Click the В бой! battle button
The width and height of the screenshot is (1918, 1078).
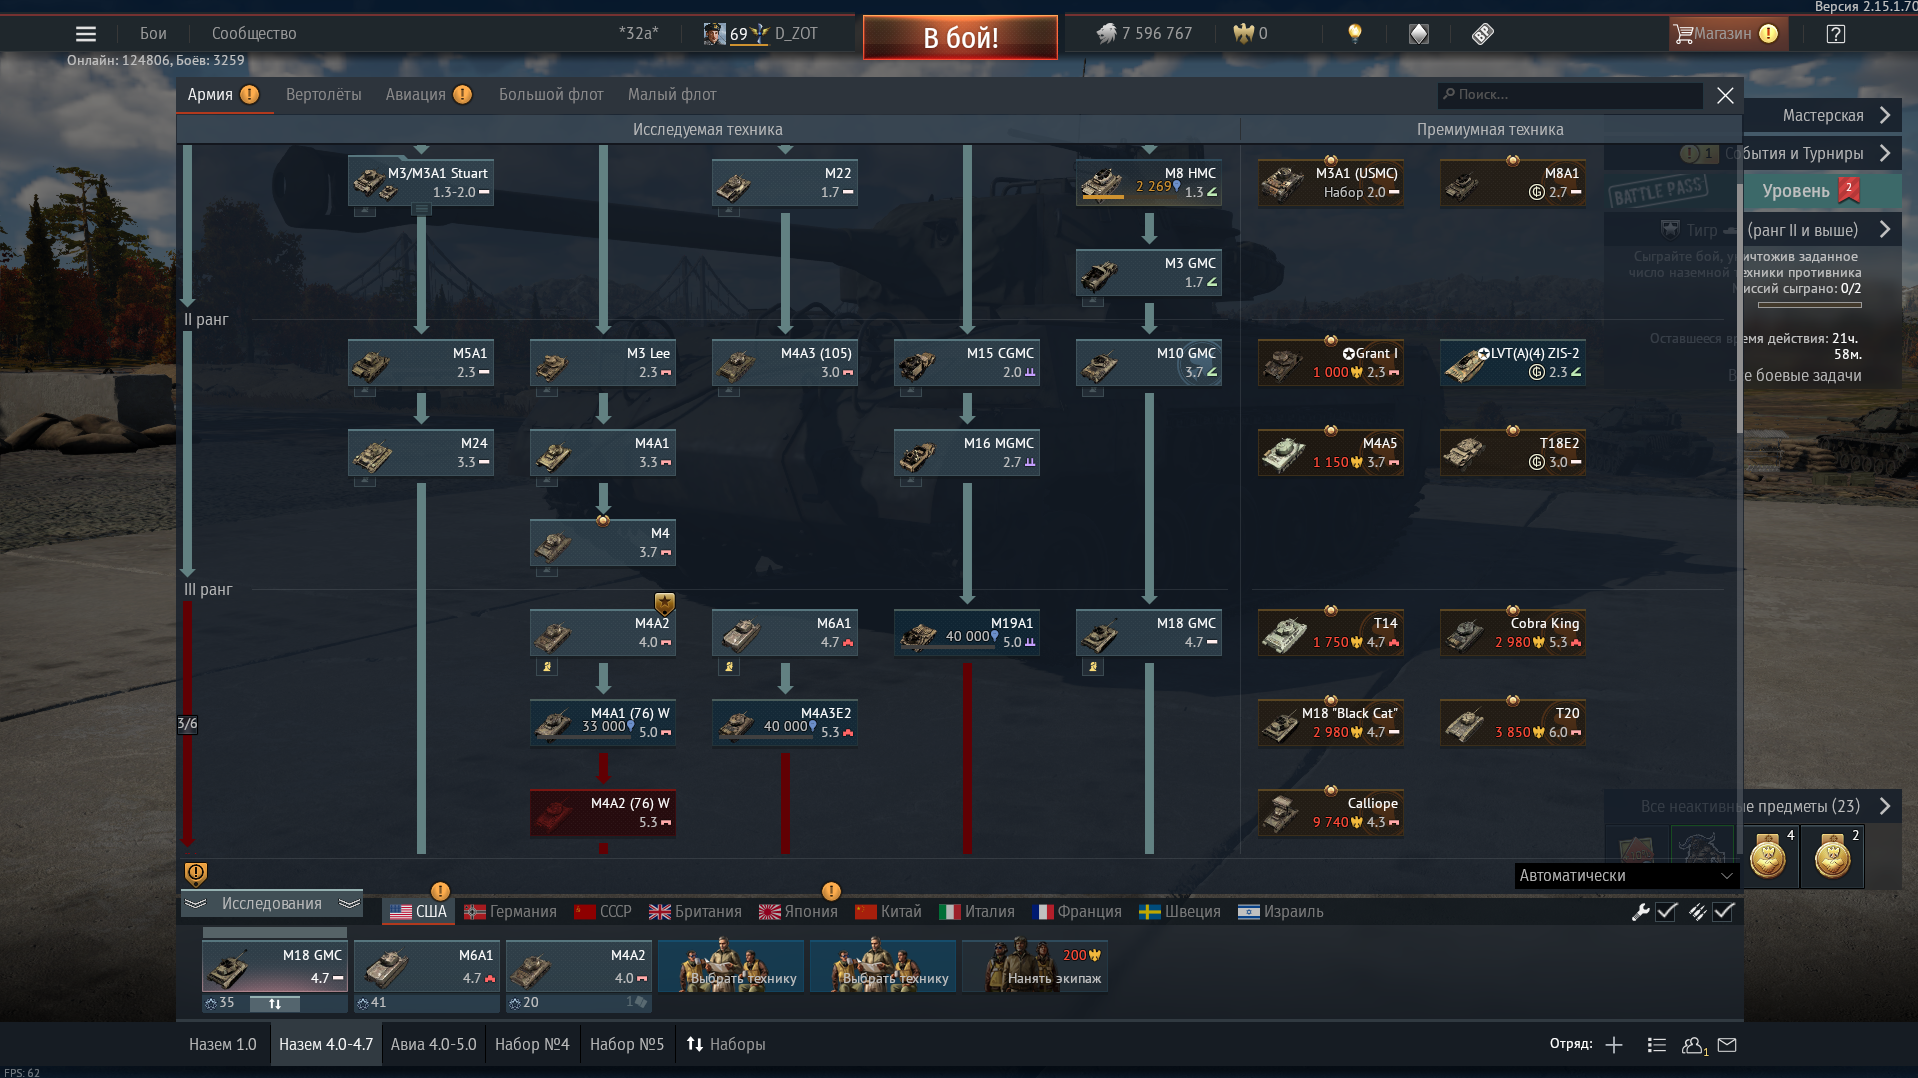(960, 38)
